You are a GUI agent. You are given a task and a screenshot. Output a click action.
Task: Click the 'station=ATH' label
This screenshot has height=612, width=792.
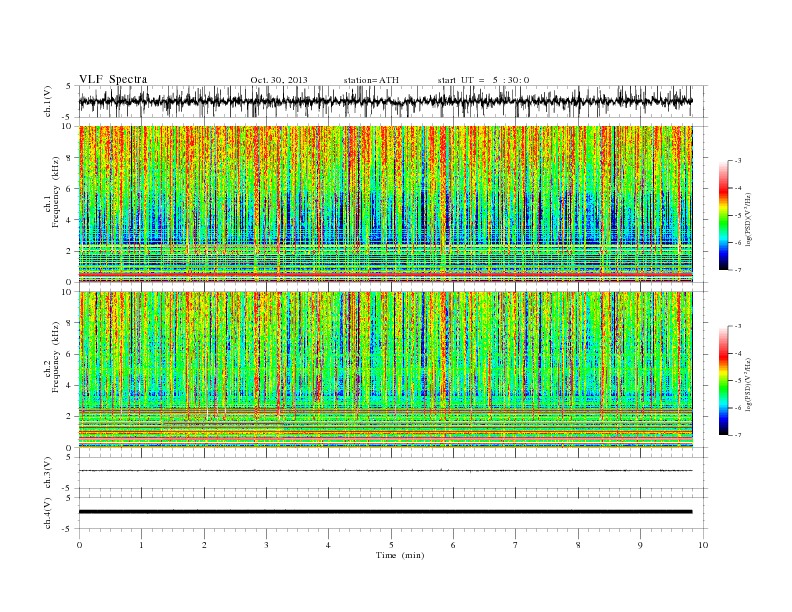pyautogui.click(x=371, y=80)
